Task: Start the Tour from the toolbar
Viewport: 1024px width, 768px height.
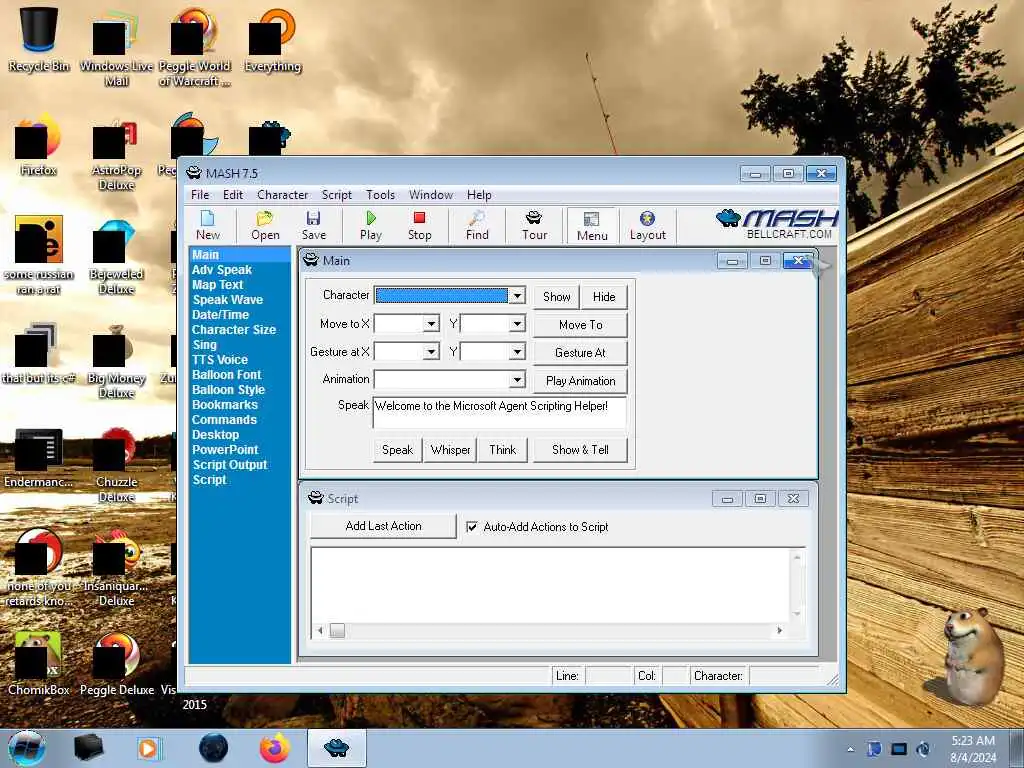Action: [534, 225]
